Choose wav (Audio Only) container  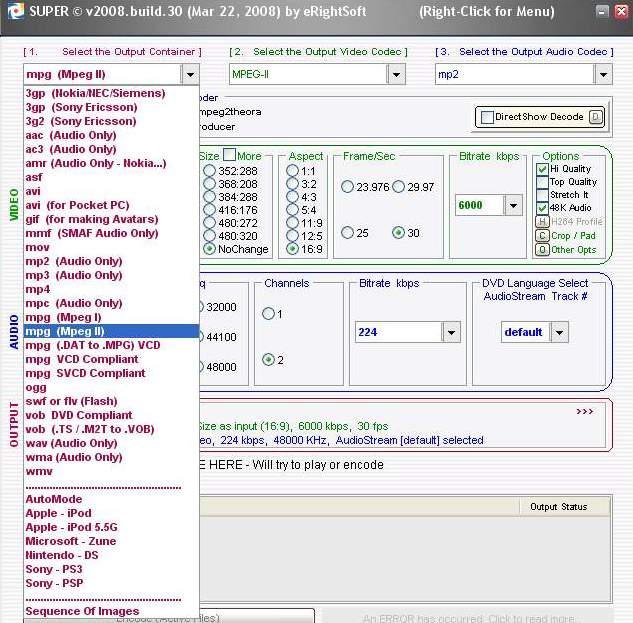(111, 443)
